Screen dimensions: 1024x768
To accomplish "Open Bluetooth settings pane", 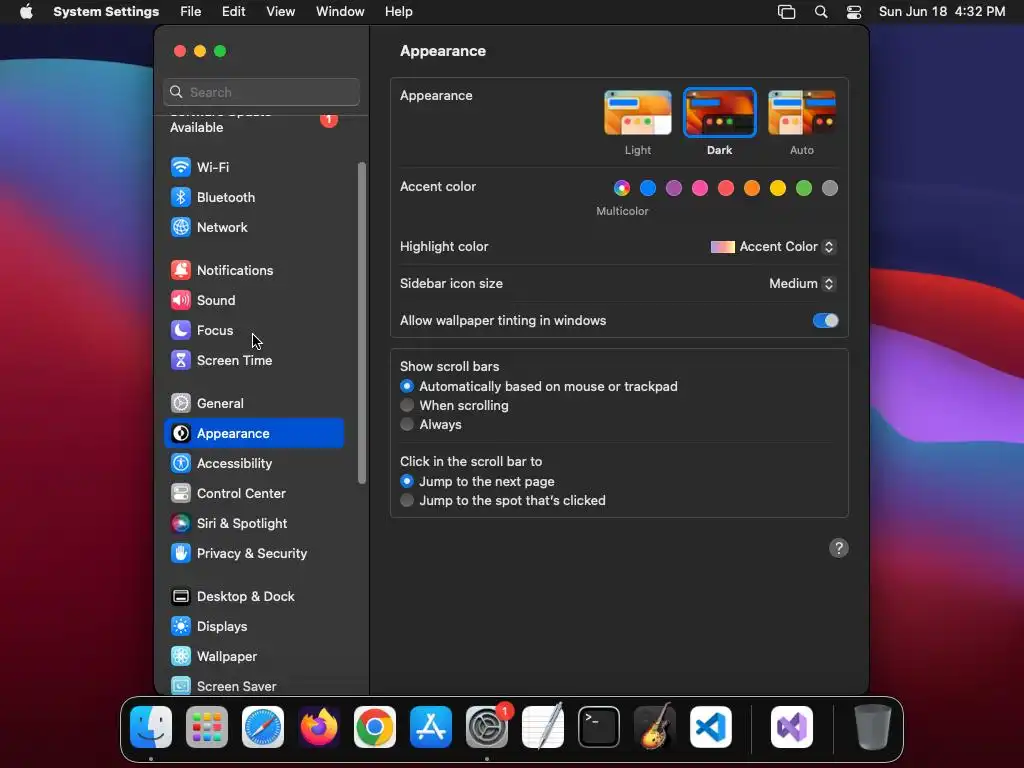I will (253, 197).
